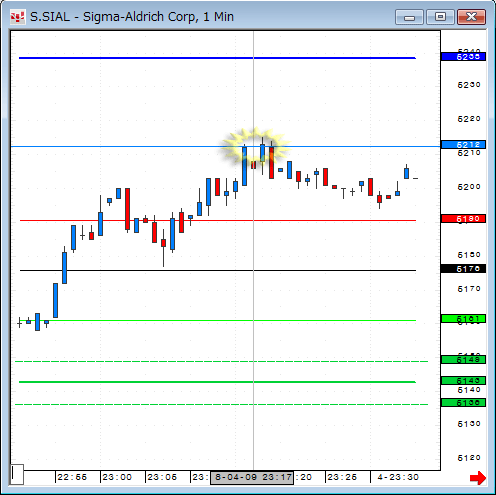This screenshot has height=495, width=496.
Task: Click the 23:25 time axis label
Action: [342, 477]
